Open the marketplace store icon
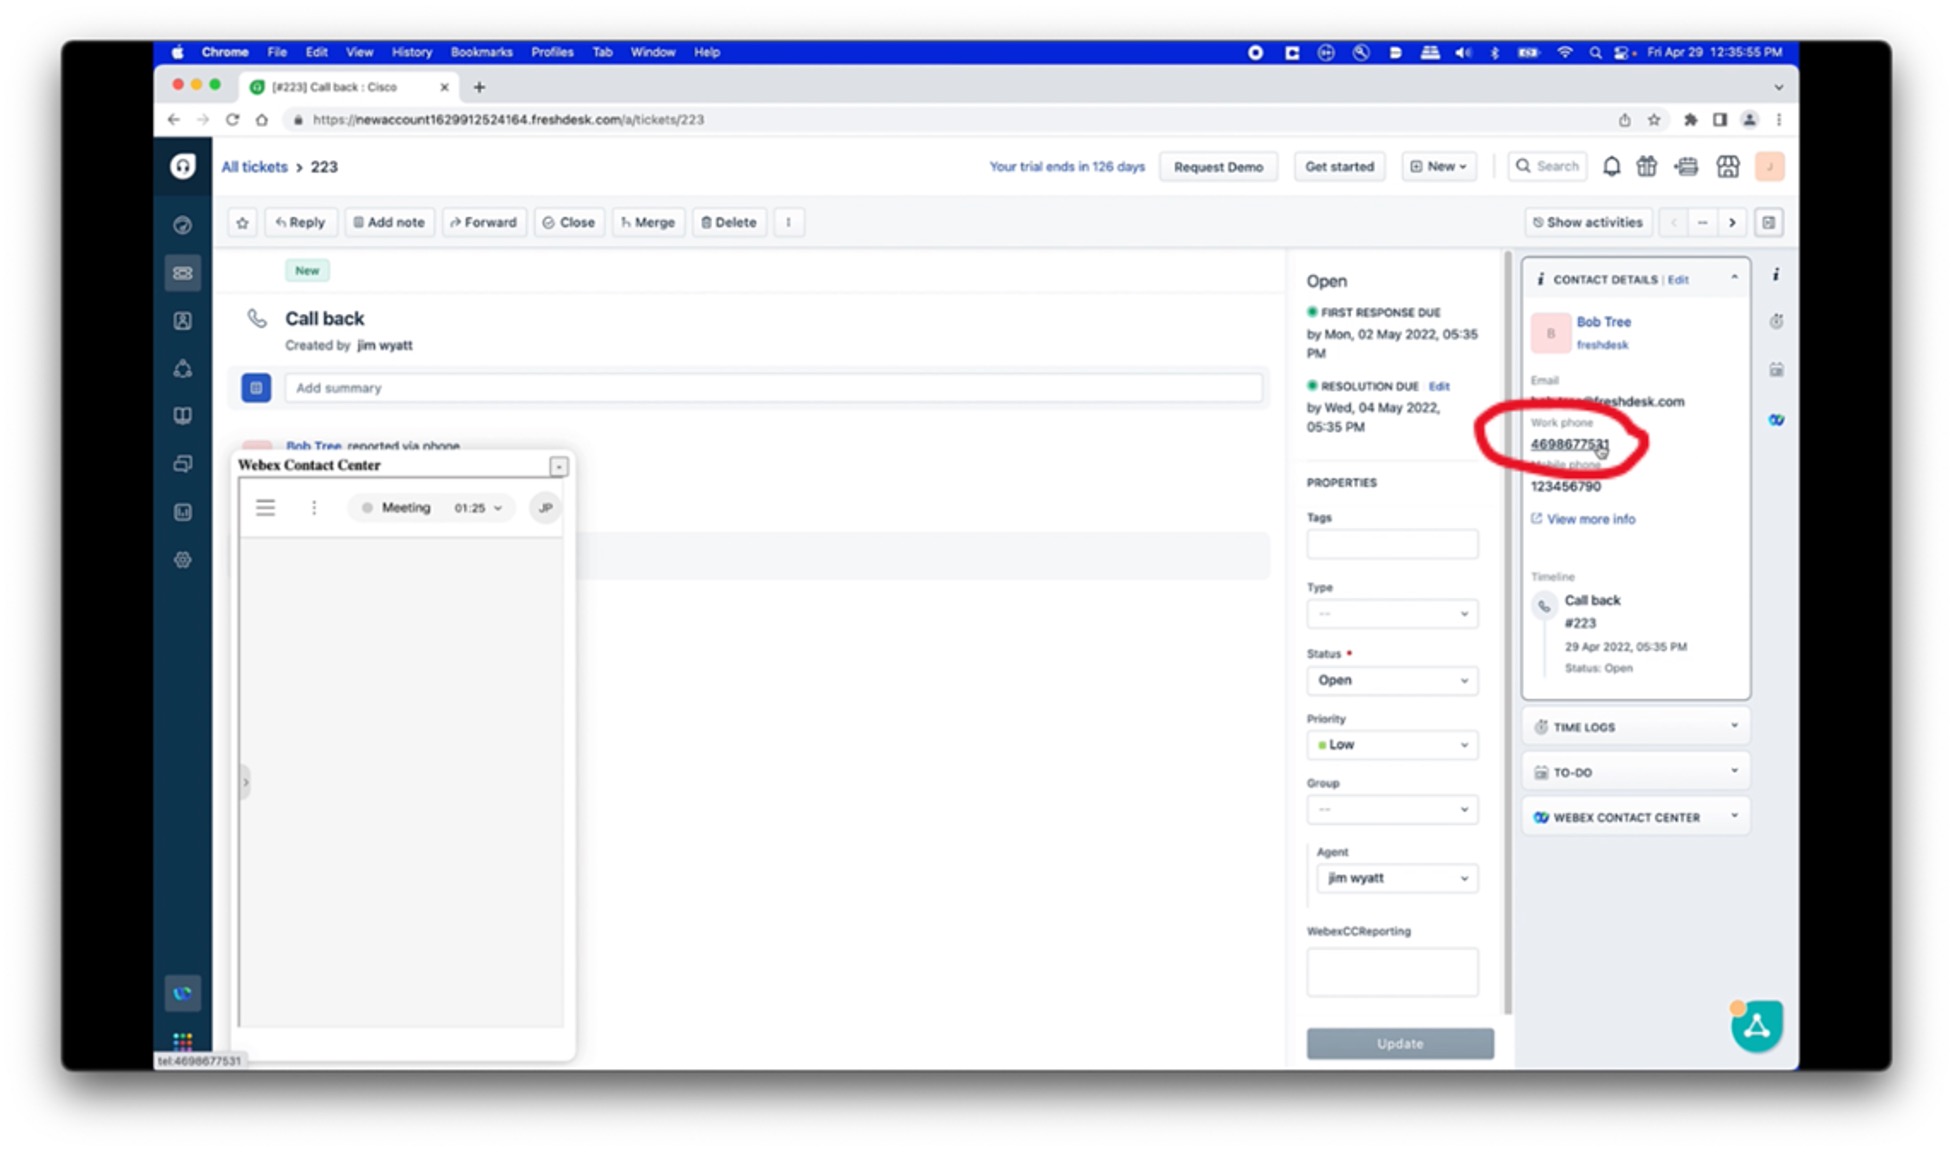 pyautogui.click(x=1727, y=167)
